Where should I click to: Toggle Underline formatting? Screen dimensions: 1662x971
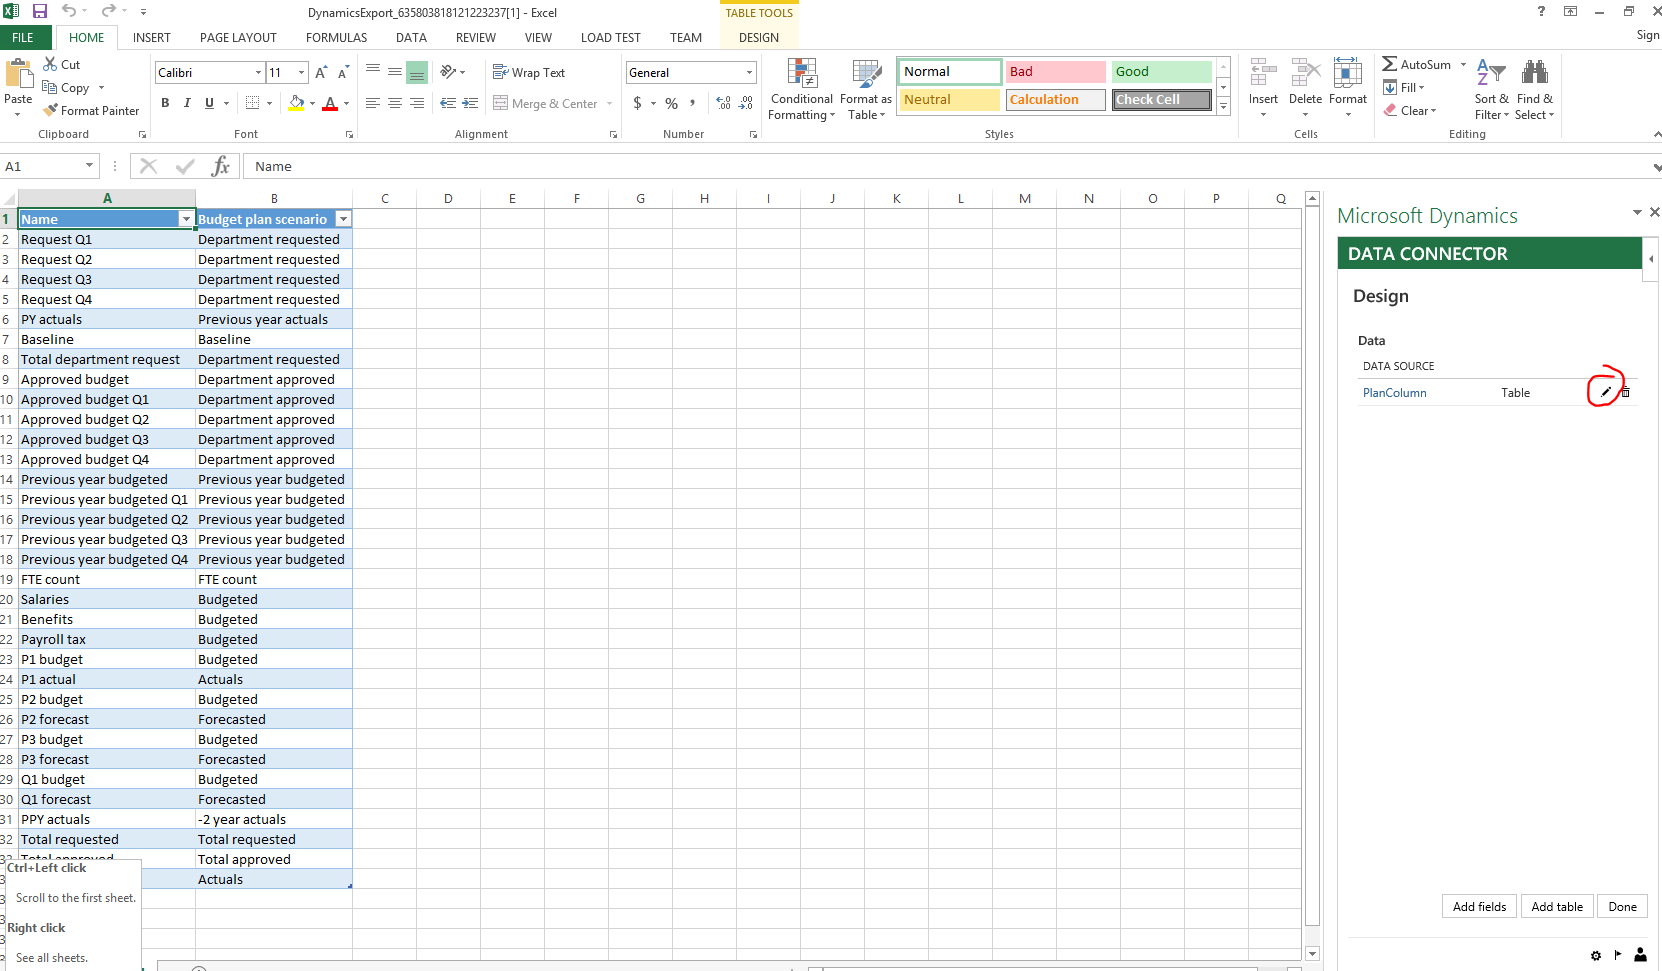coord(209,103)
